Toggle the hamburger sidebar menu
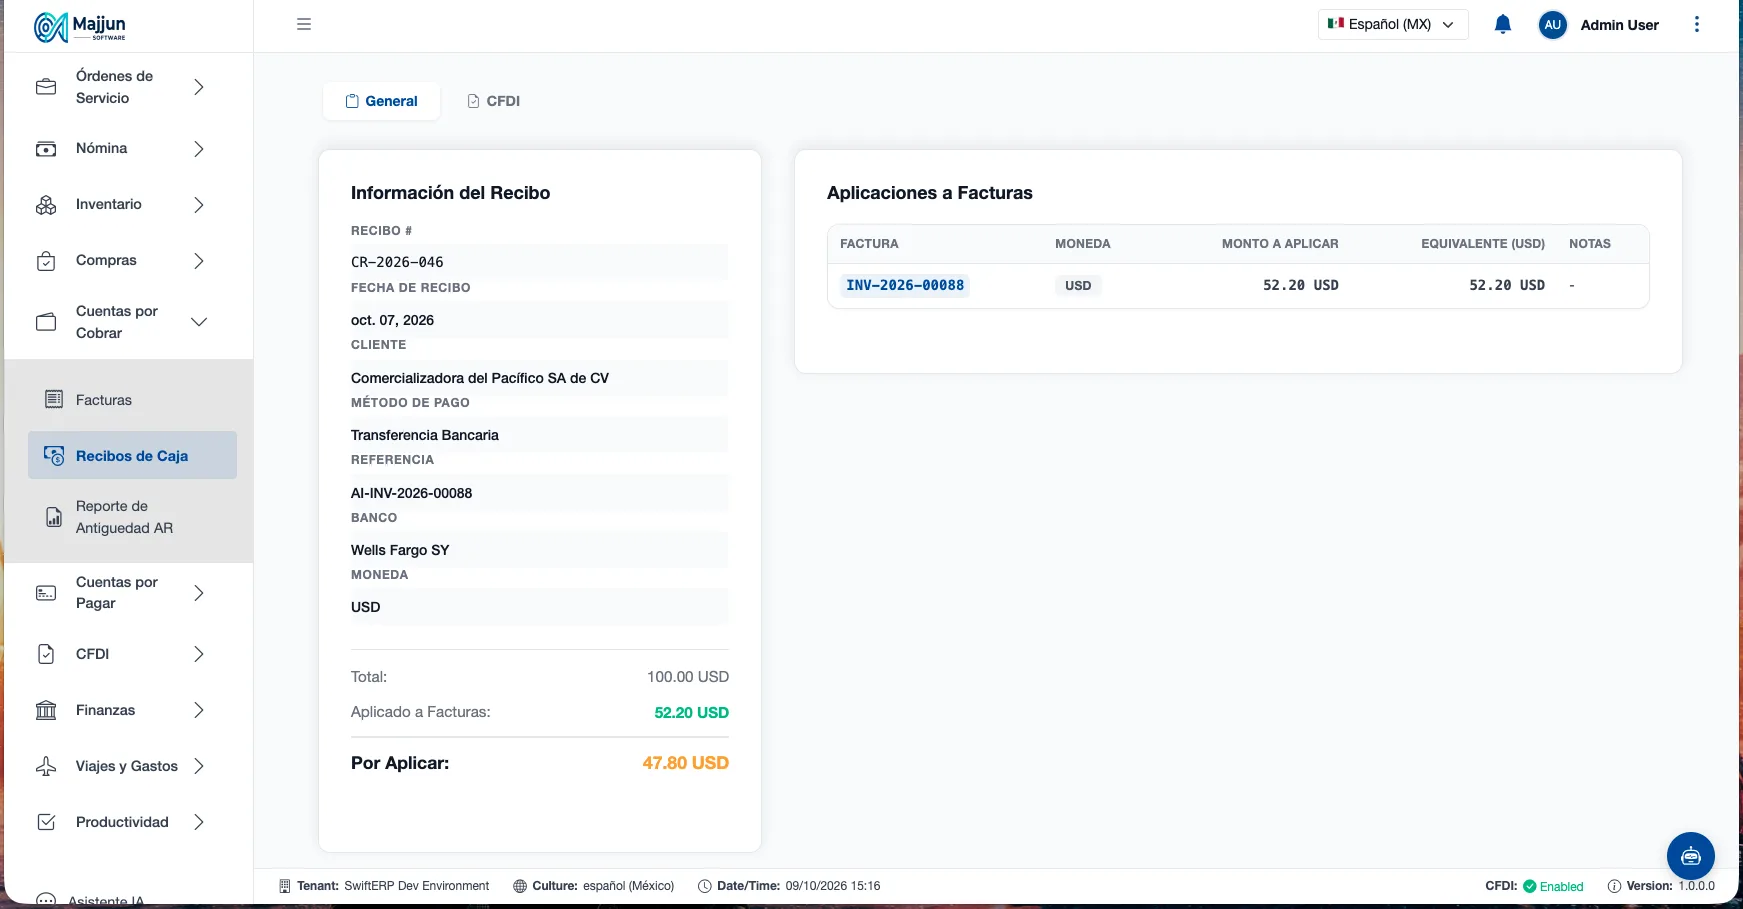The width and height of the screenshot is (1743, 909). tap(304, 24)
